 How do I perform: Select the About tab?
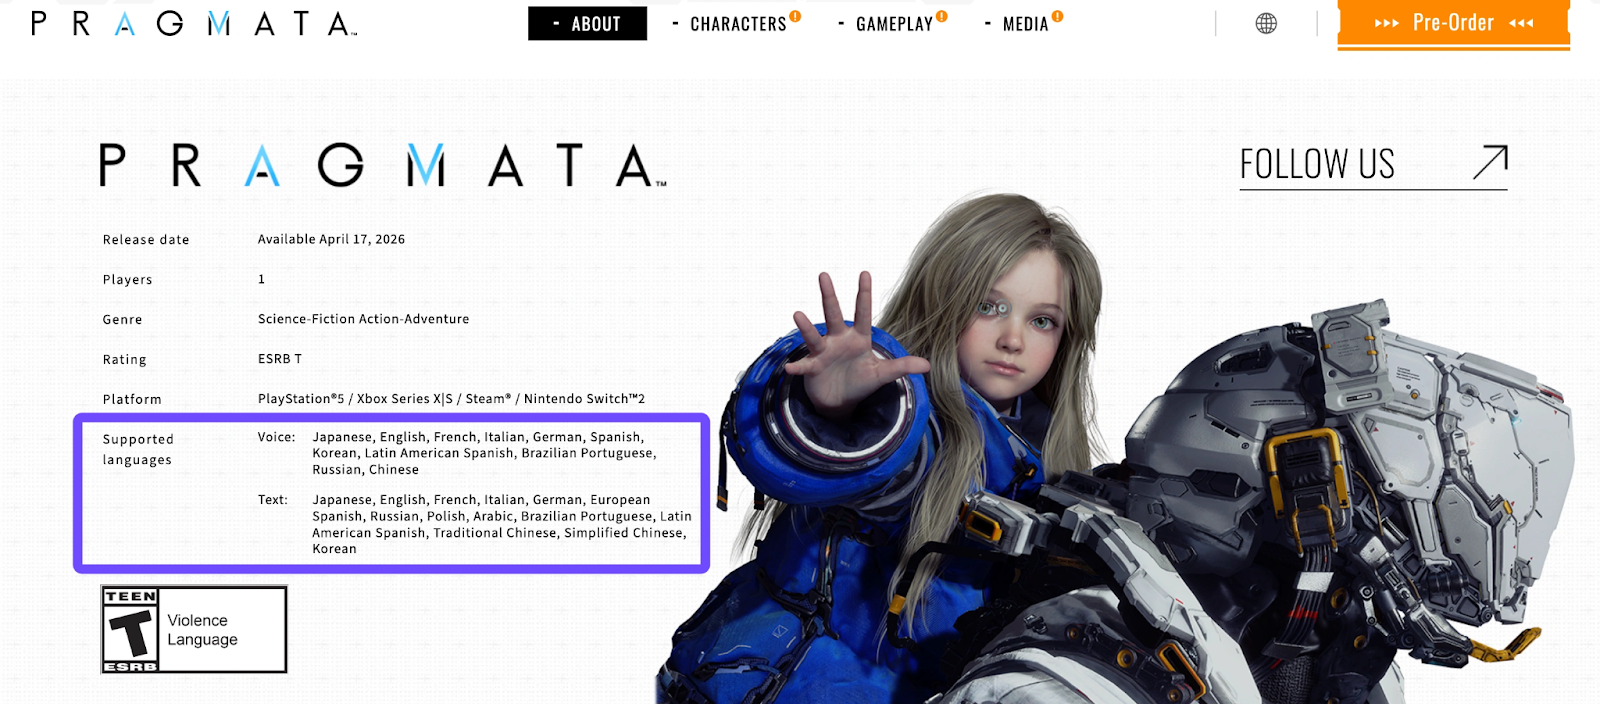click(587, 24)
